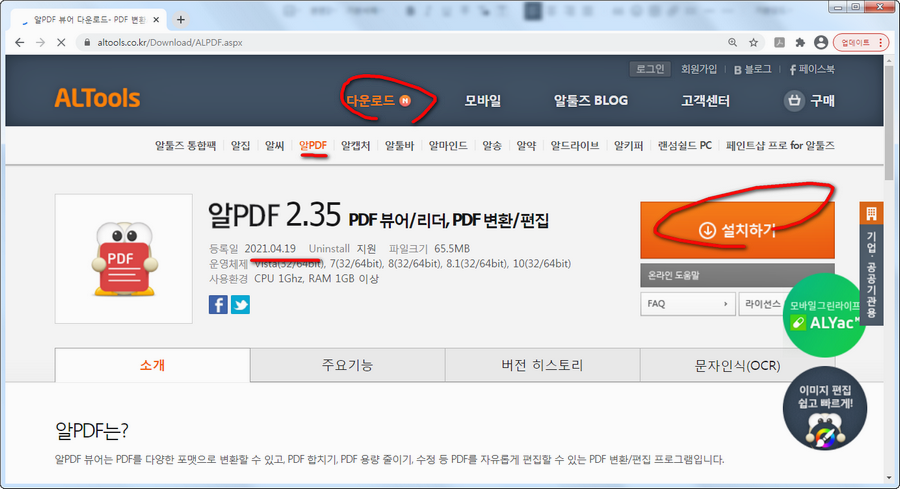Select 랜섬쉴드 PC in the submenu
Screen dimensions: 900x489
click(x=684, y=145)
